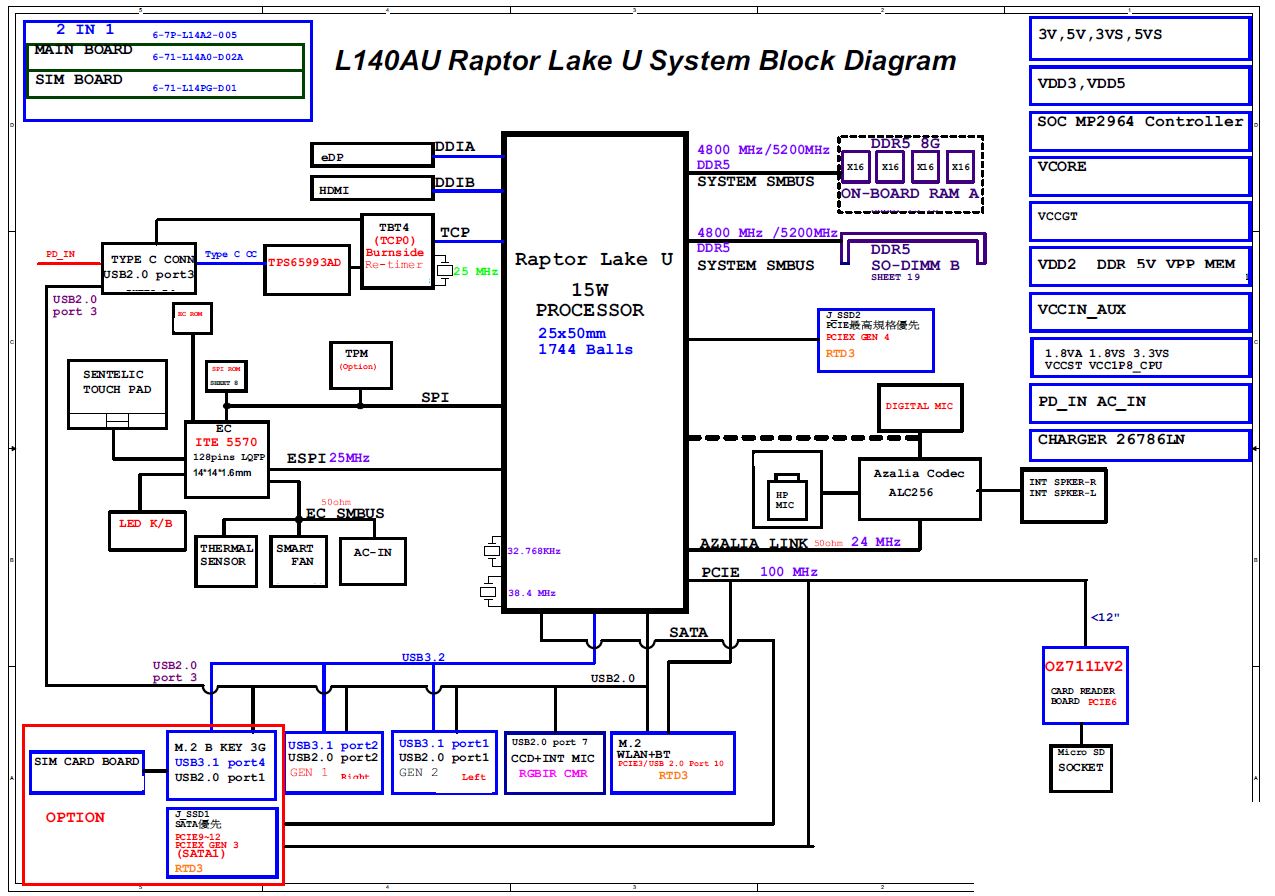Select the TCP bus label

(x=455, y=232)
